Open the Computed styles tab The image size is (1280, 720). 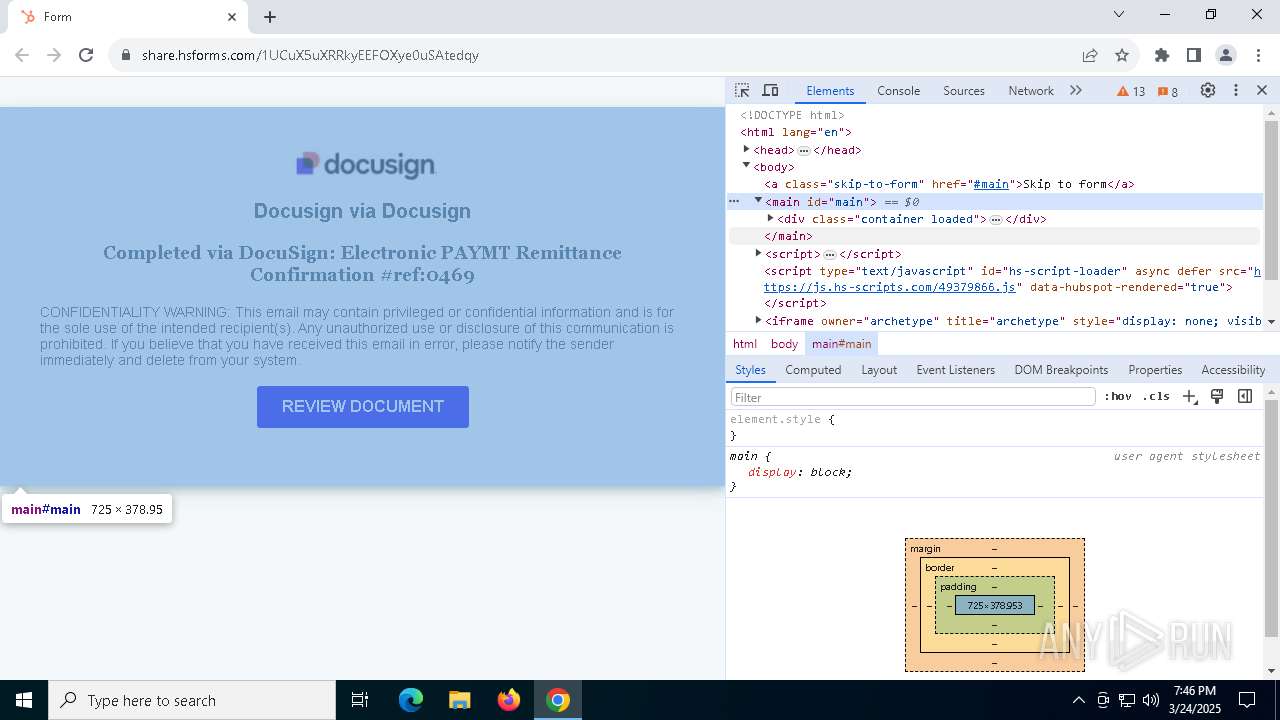pos(813,369)
